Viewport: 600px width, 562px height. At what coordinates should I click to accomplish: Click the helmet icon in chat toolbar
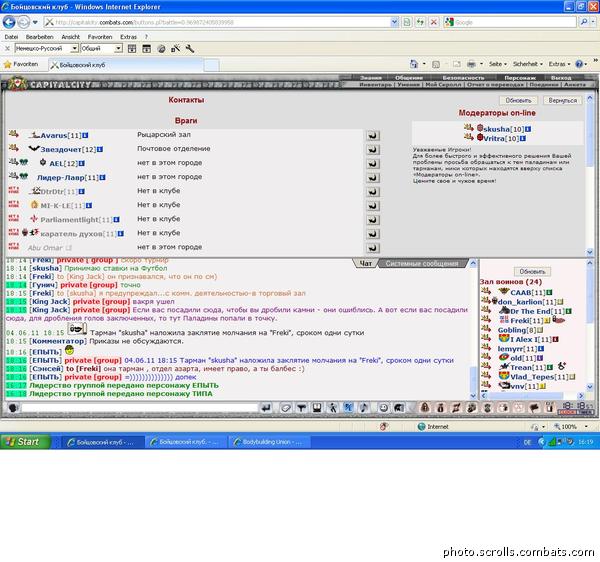tap(398, 408)
